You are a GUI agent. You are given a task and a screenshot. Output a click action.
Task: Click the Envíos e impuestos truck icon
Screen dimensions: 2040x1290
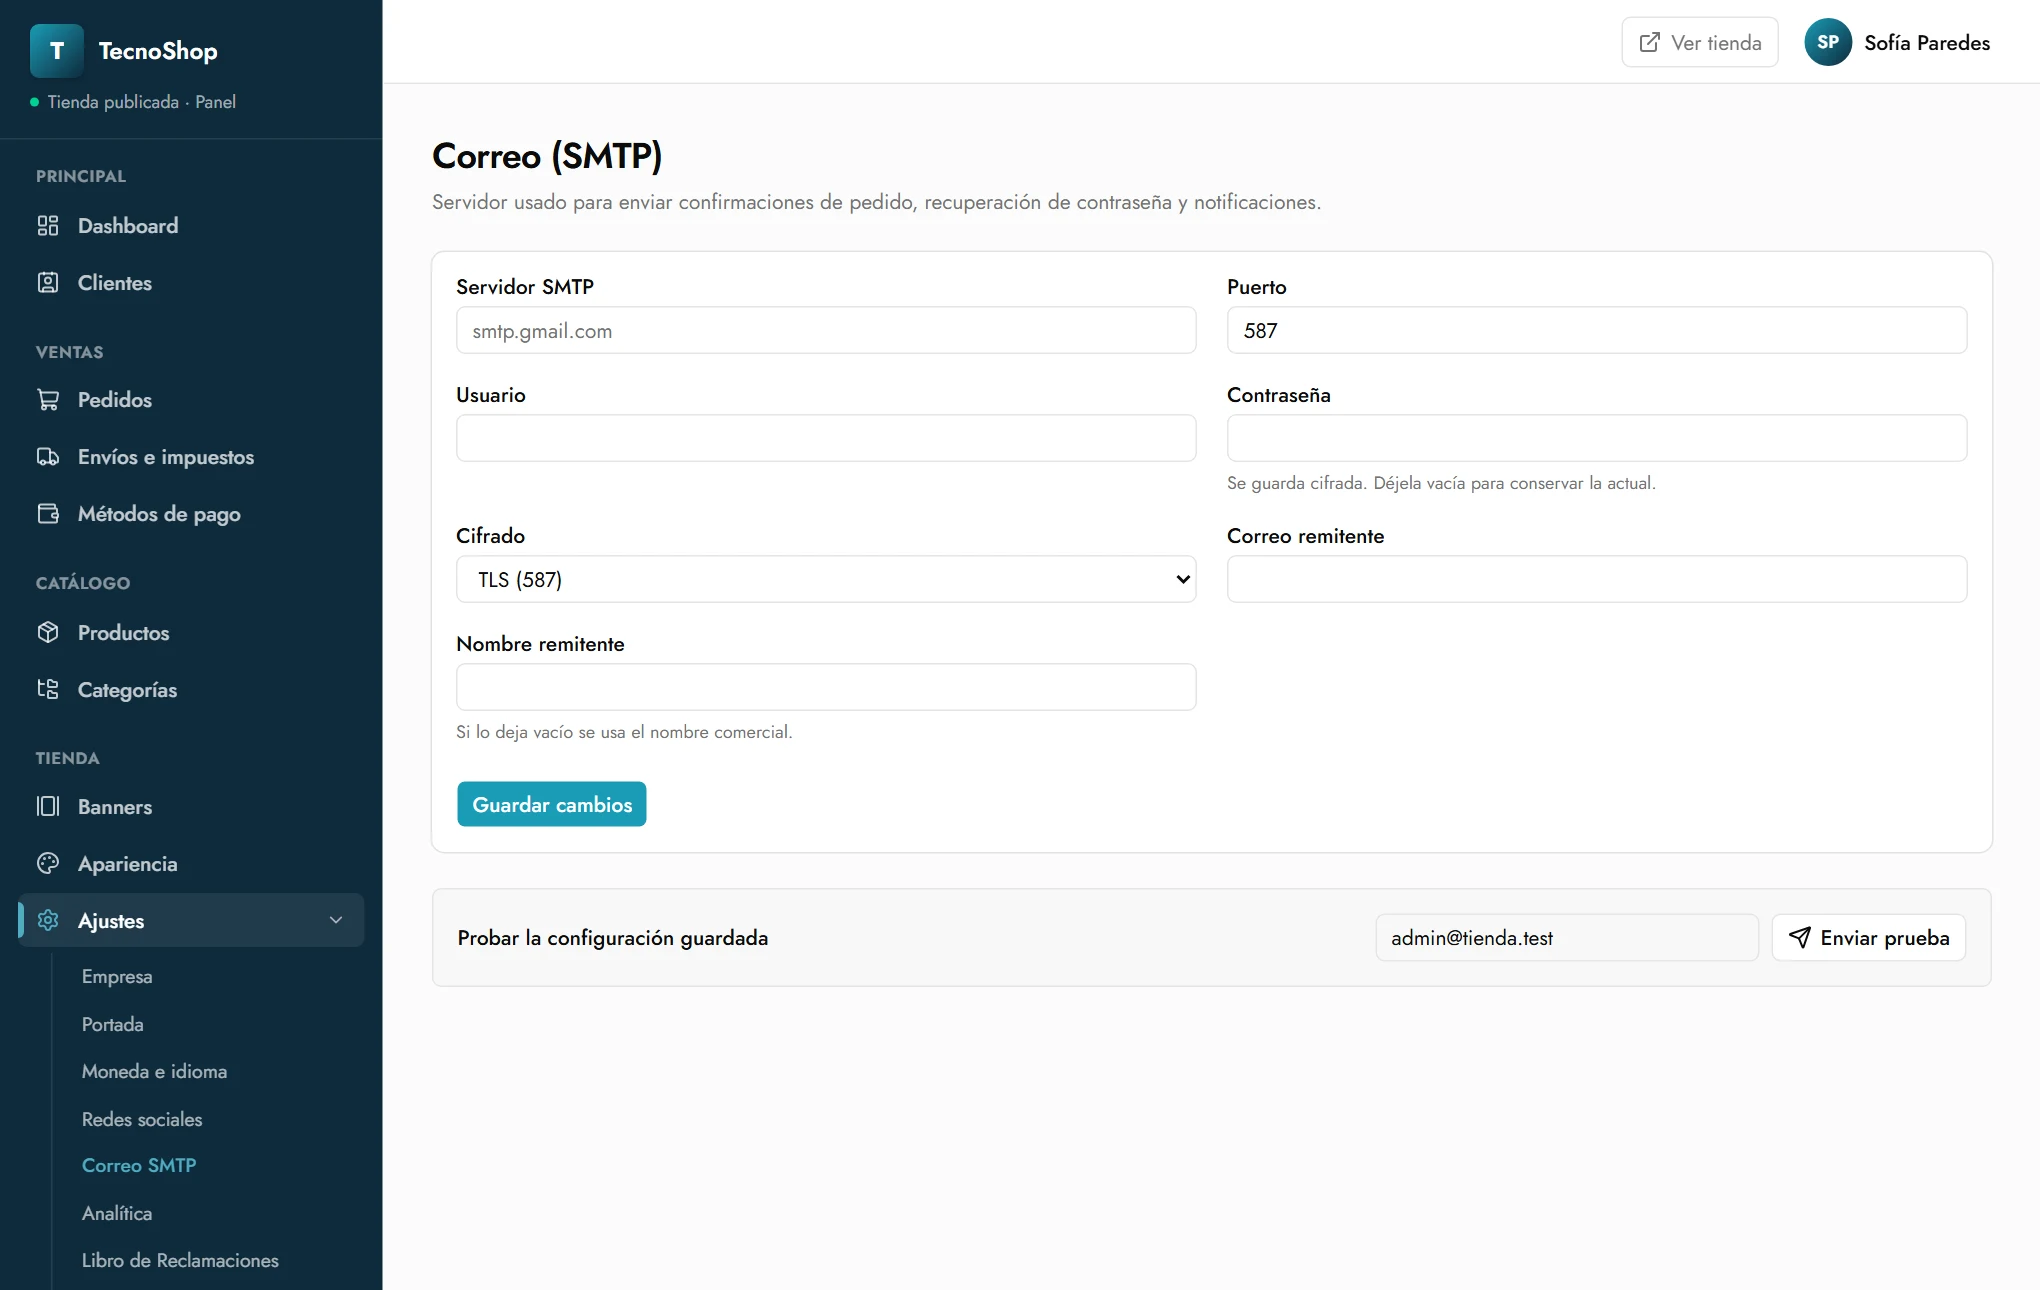point(48,457)
